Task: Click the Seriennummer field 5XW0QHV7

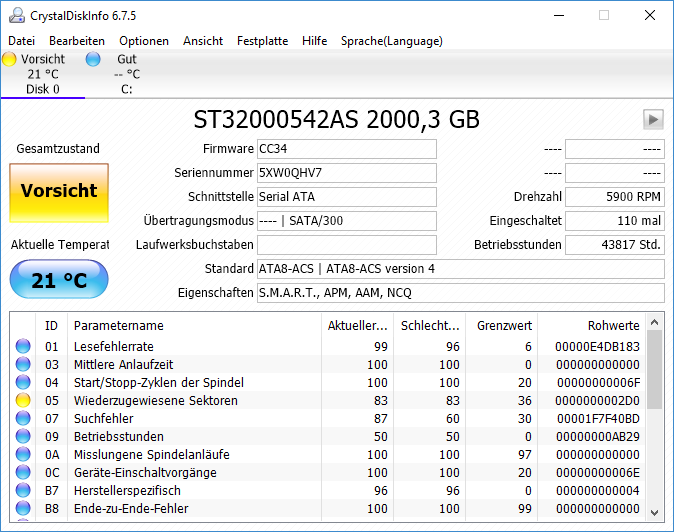Action: coord(347,173)
